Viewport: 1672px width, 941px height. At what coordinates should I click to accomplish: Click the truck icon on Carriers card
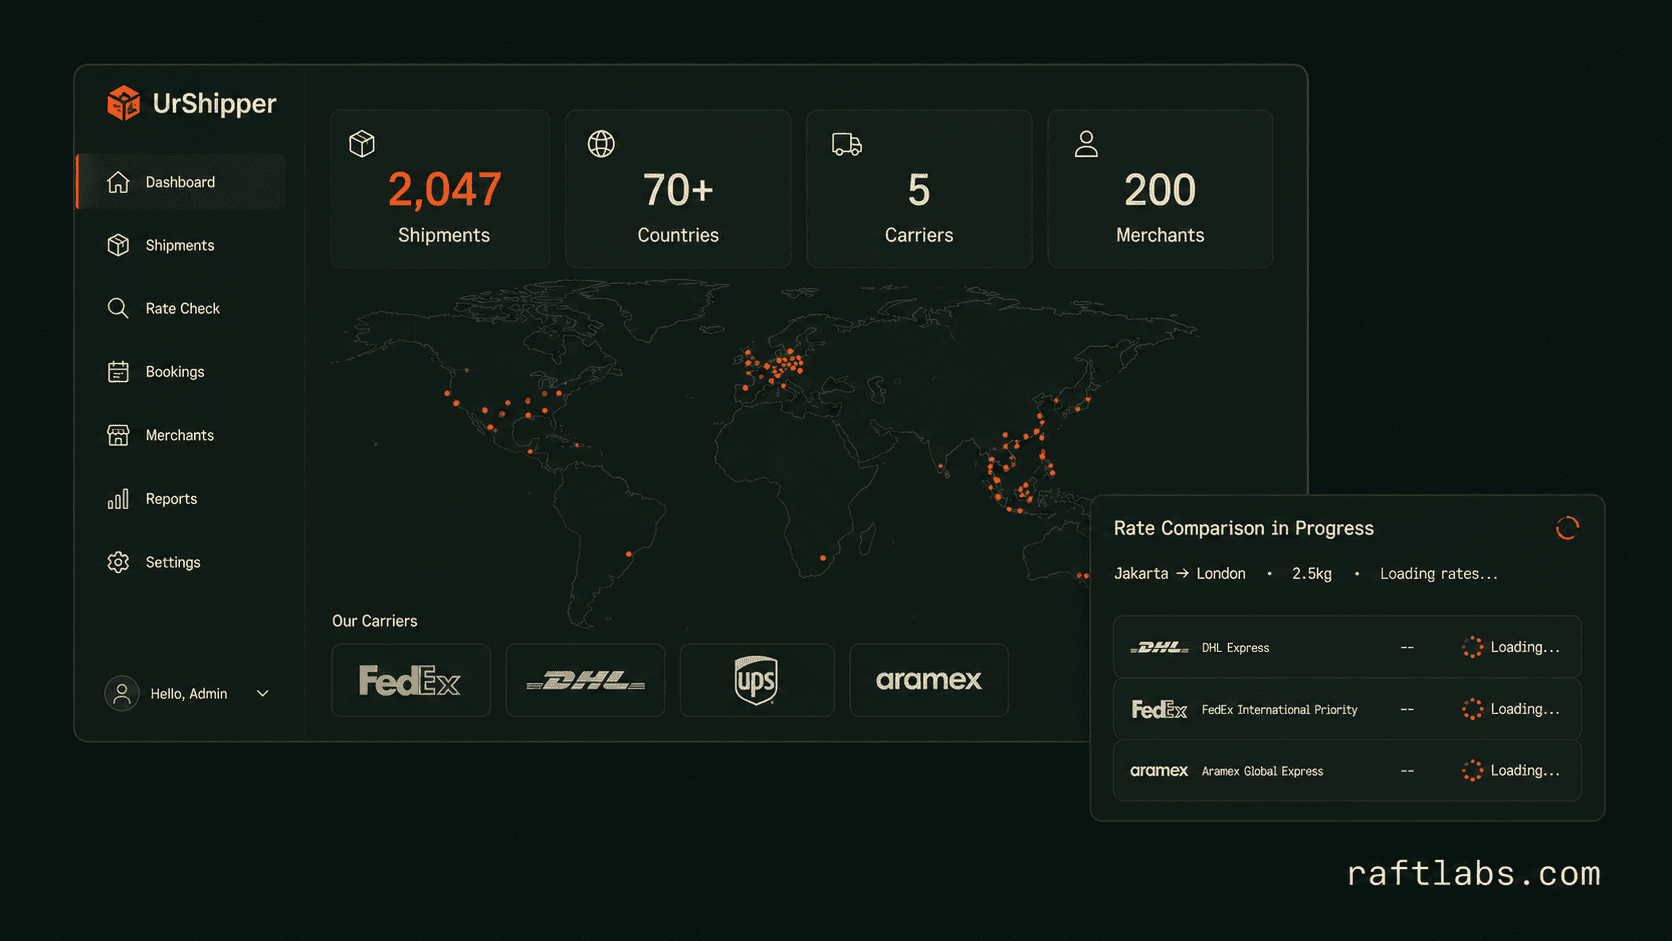(x=847, y=145)
